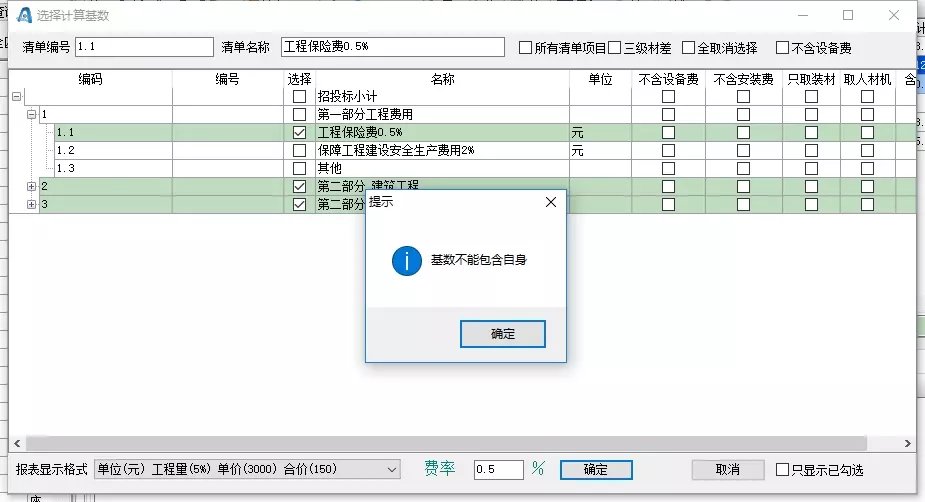
Task: Toggle the 三级材差 checkbox
Action: [x=615, y=47]
